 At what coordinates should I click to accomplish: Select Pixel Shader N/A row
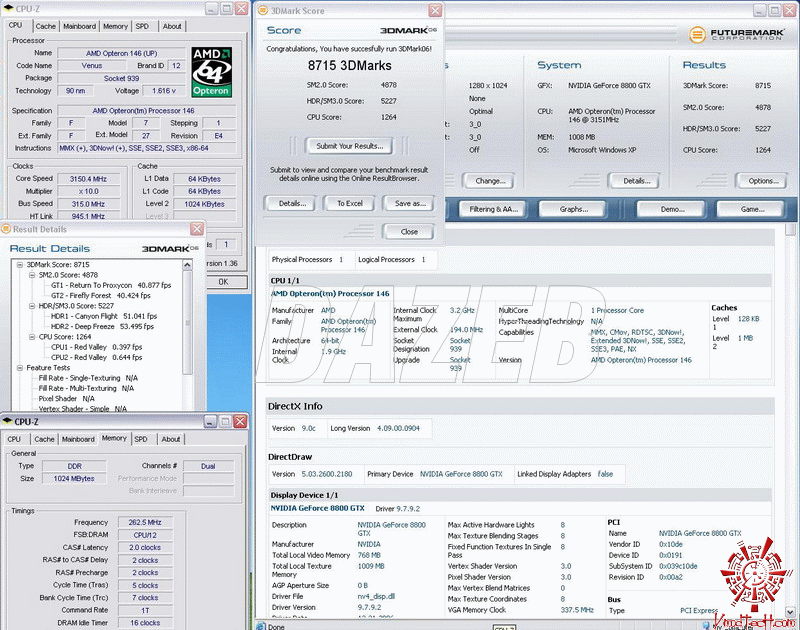pyautogui.click(x=66, y=398)
